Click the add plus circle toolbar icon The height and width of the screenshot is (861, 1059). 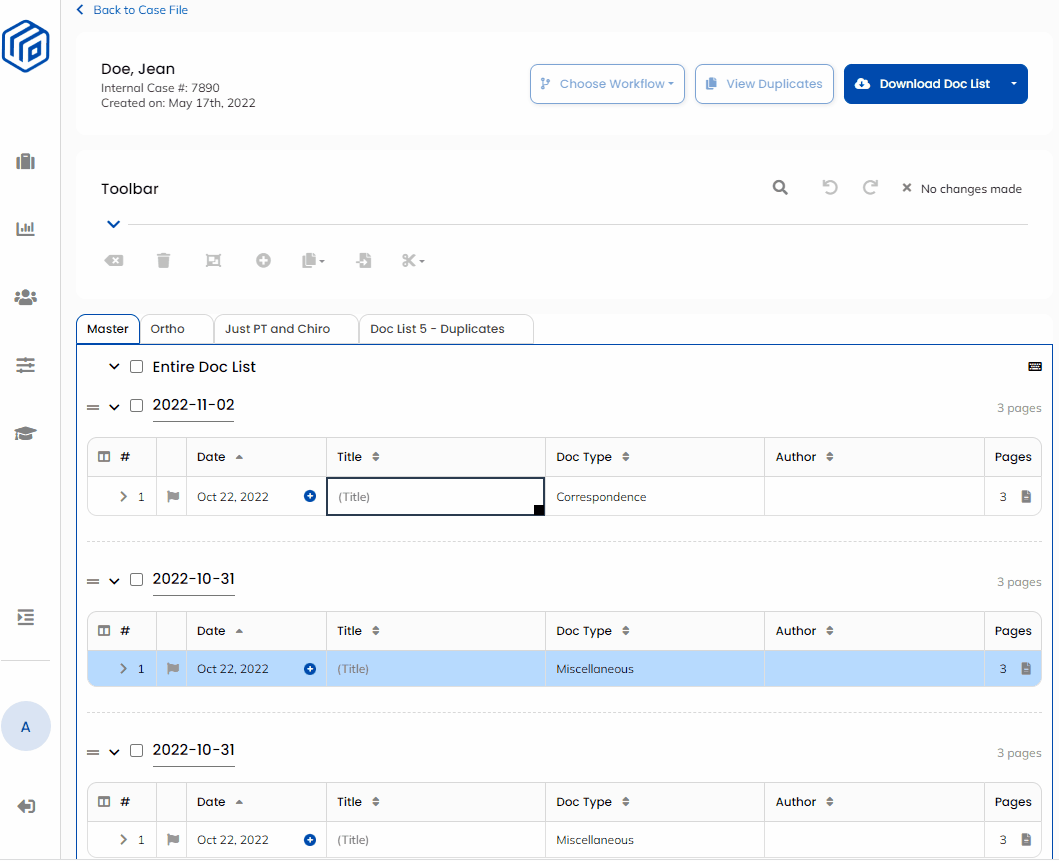[263, 261]
